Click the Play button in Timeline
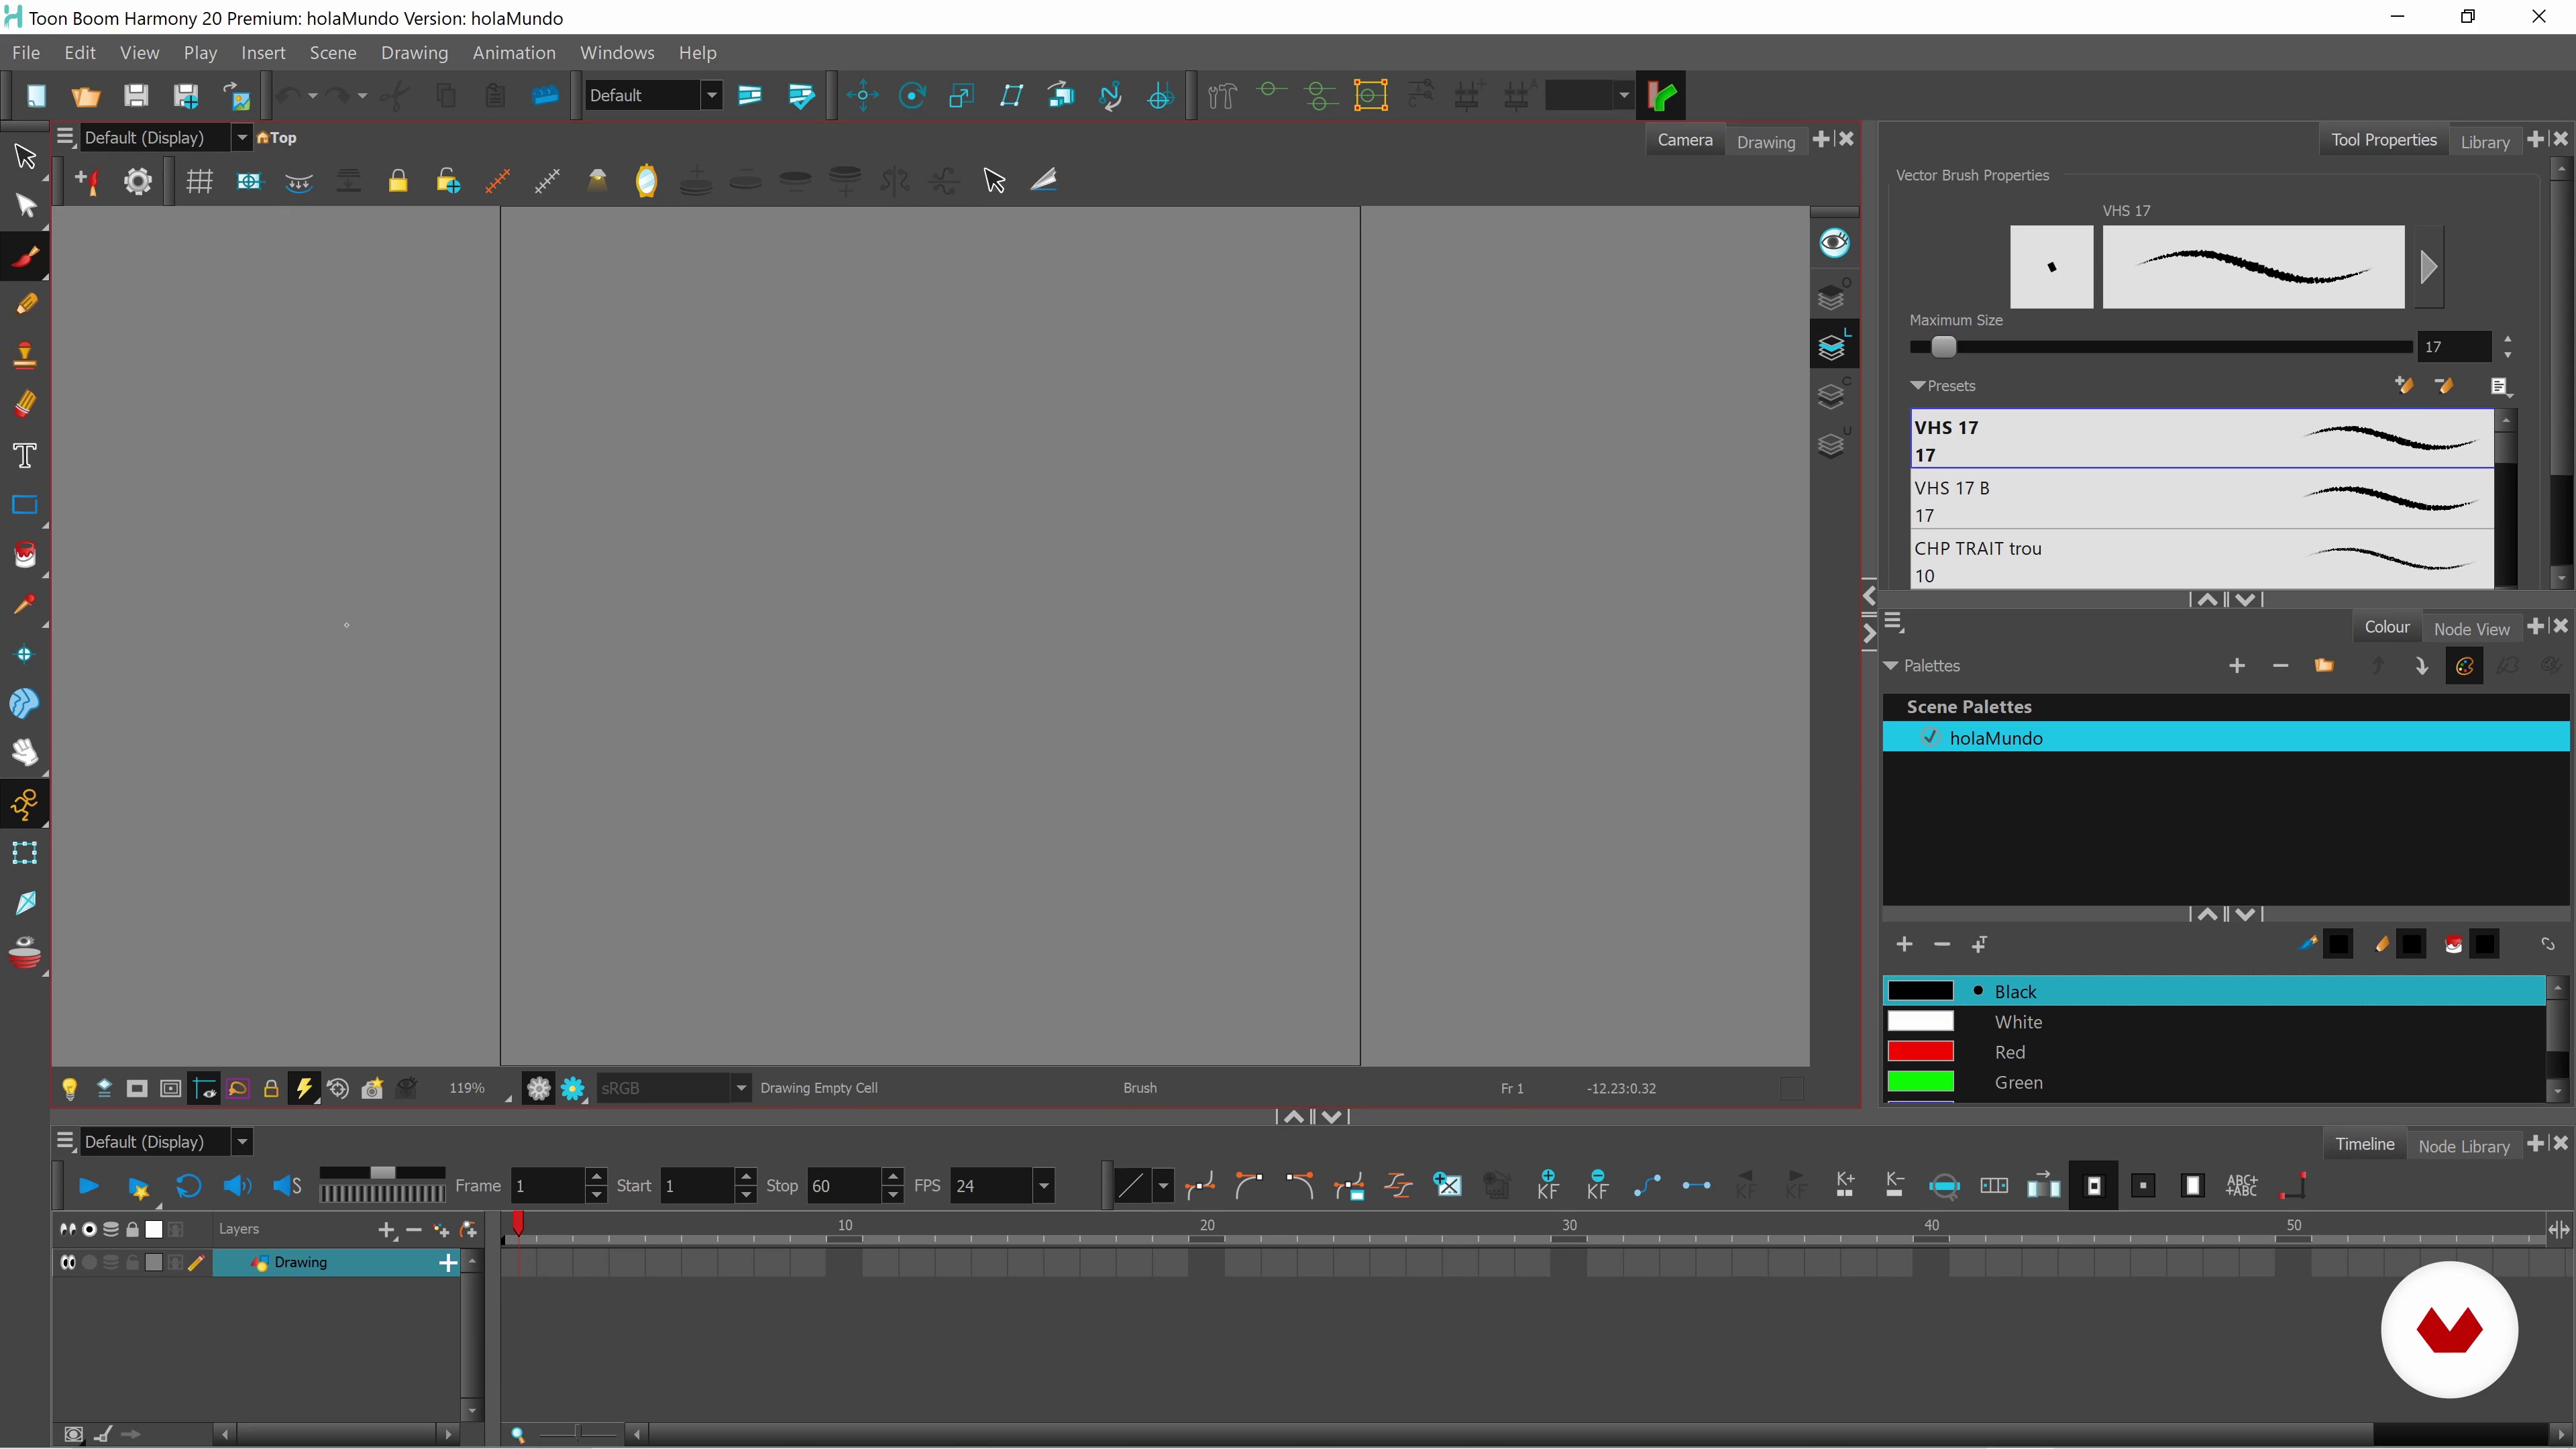Image resolution: width=2576 pixels, height=1449 pixels. [88, 1186]
